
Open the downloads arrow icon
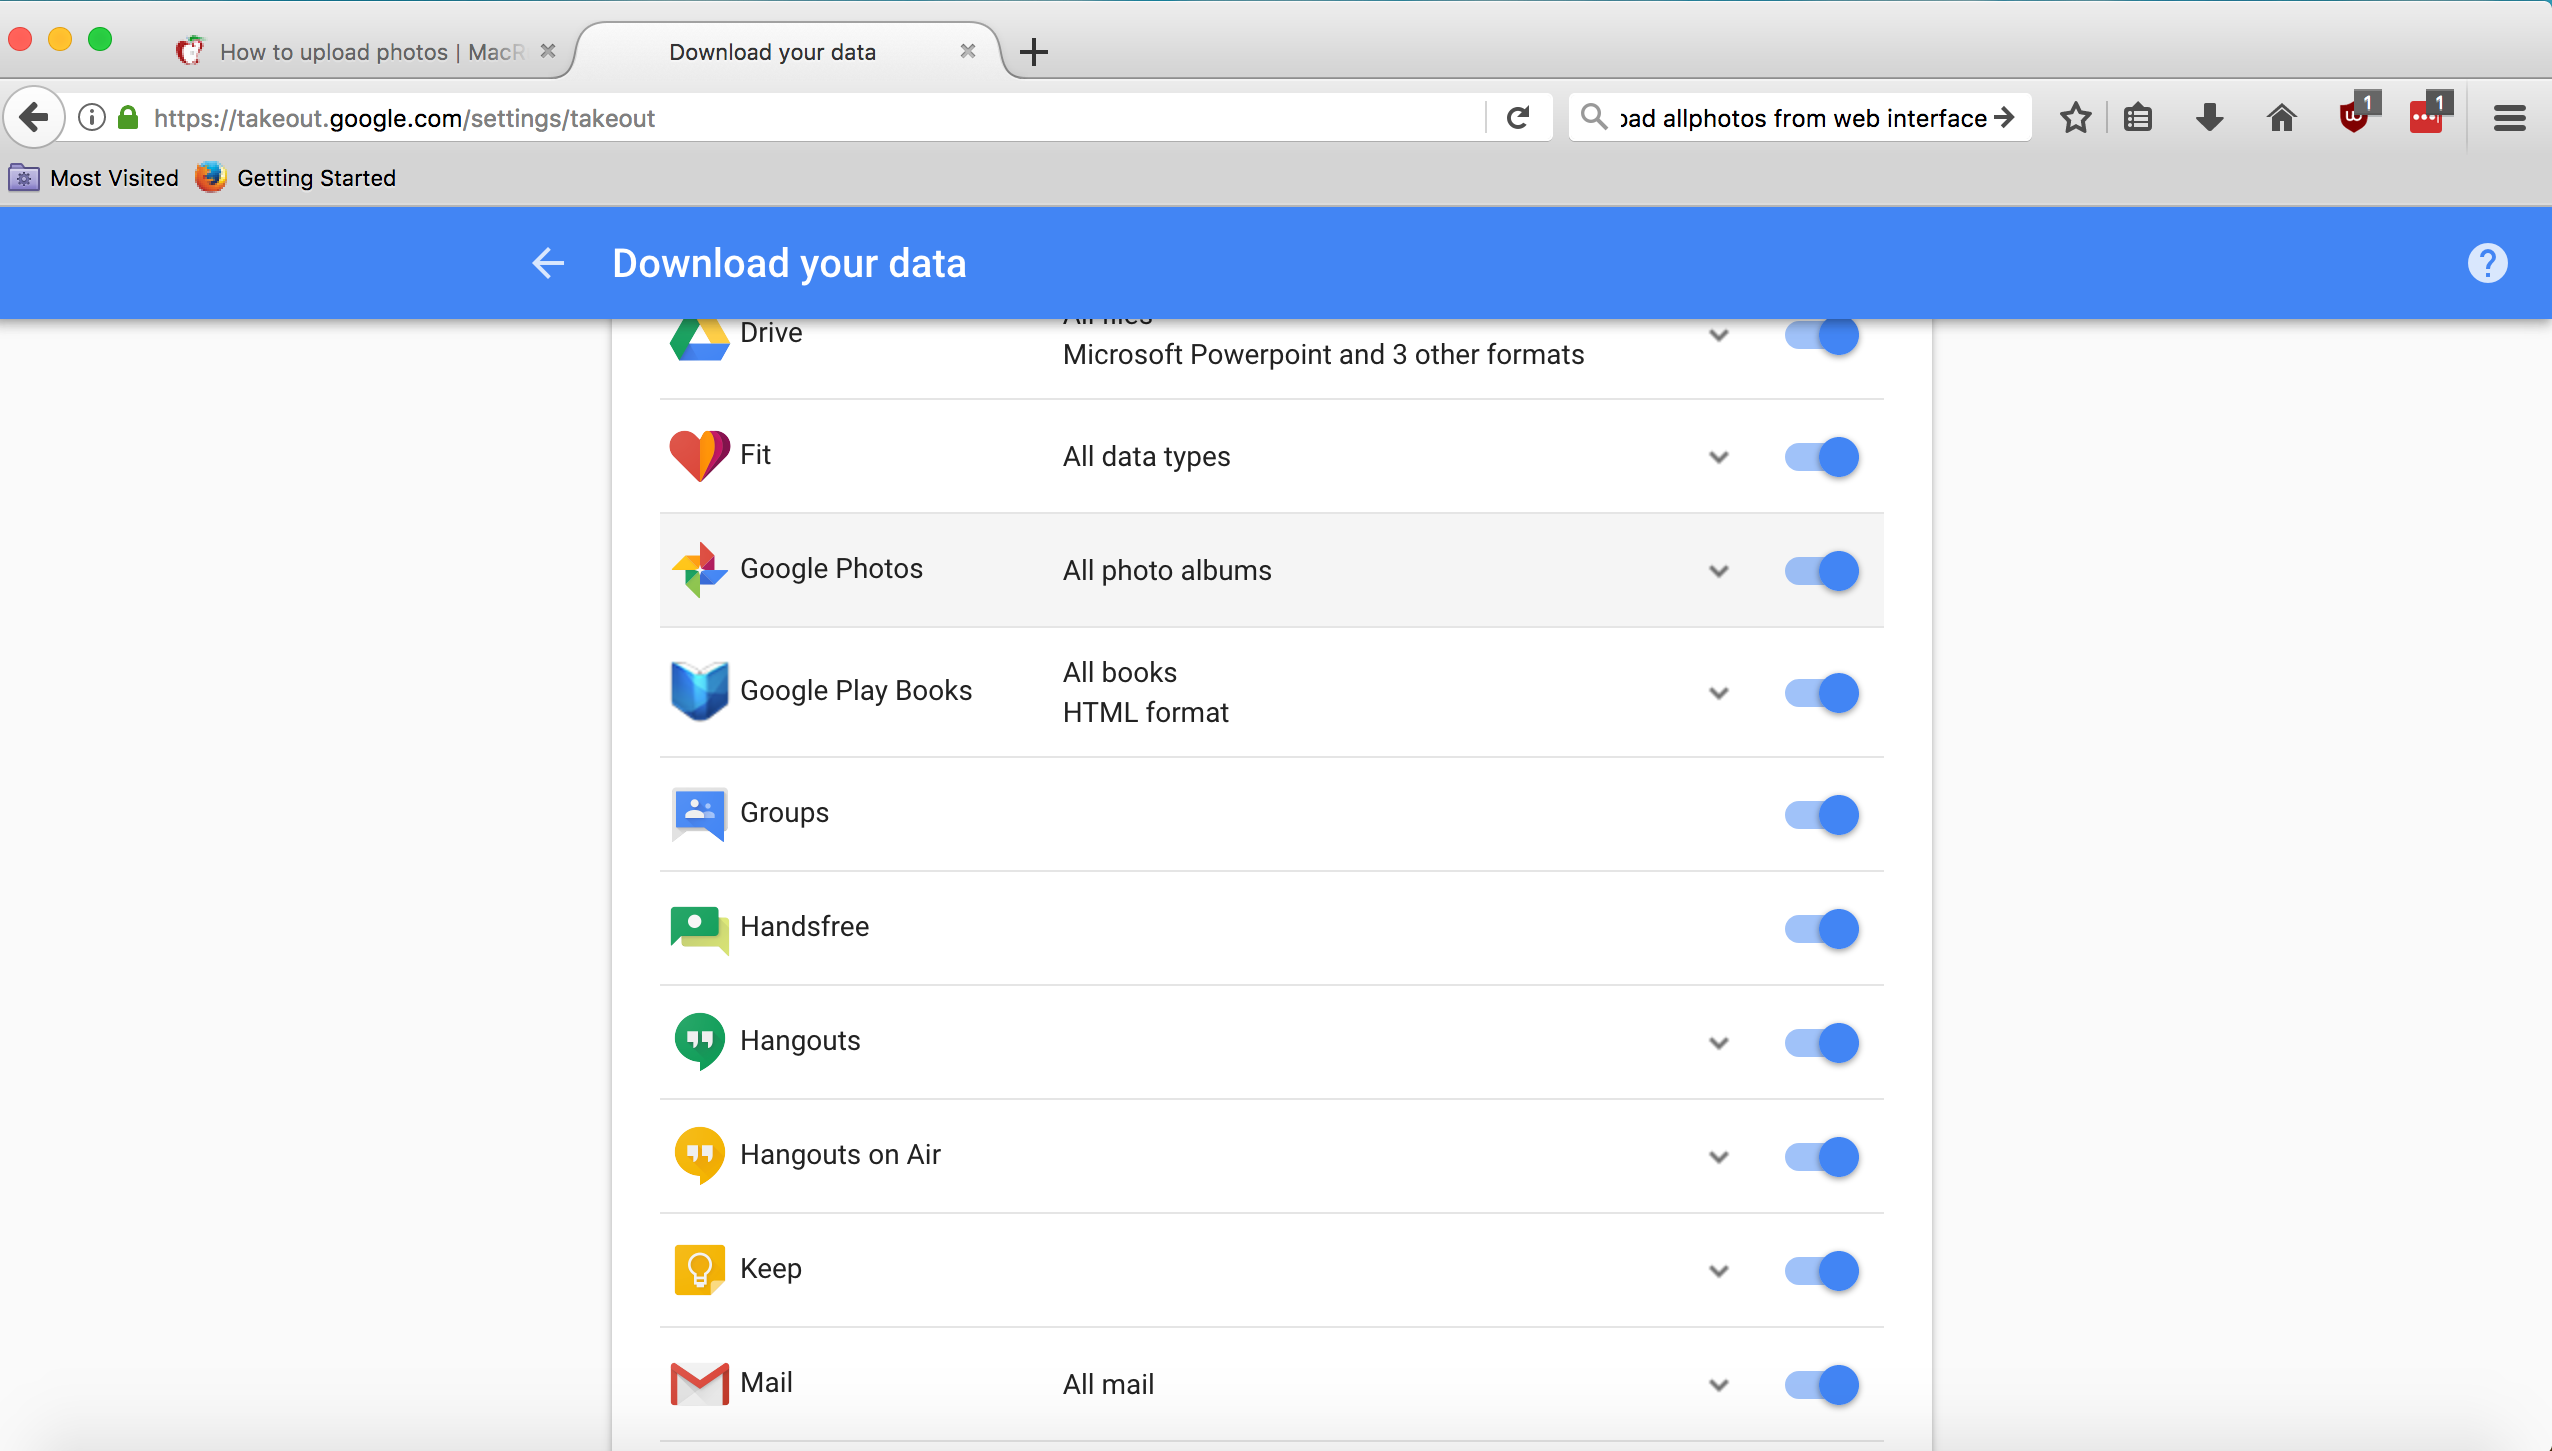point(2210,118)
